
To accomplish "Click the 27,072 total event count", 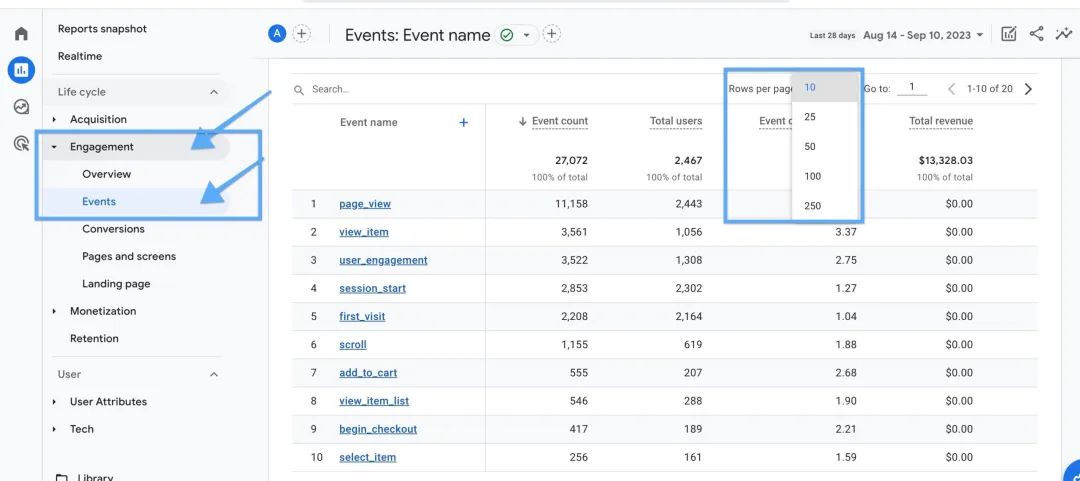I will tap(571, 161).
